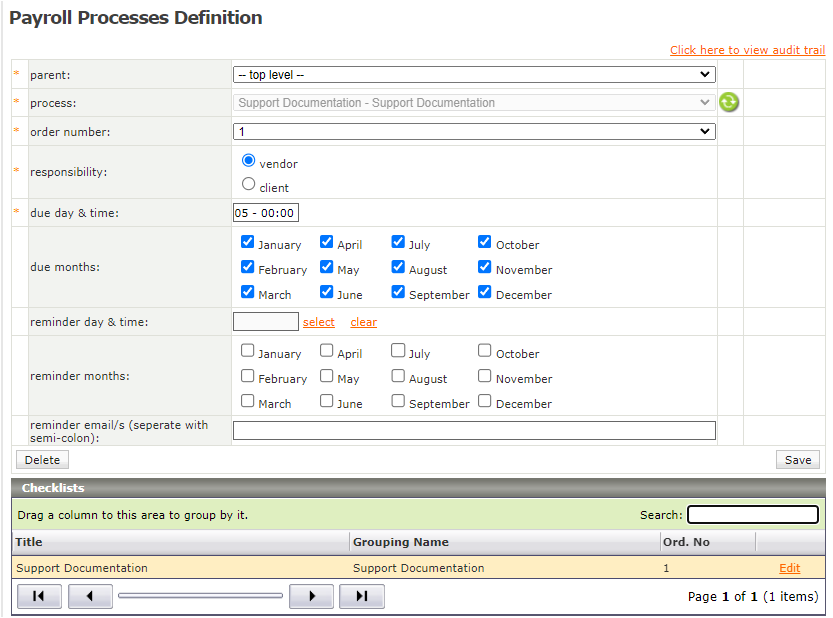Go to next checklist page
The image size is (833, 618).
[x=311, y=596]
